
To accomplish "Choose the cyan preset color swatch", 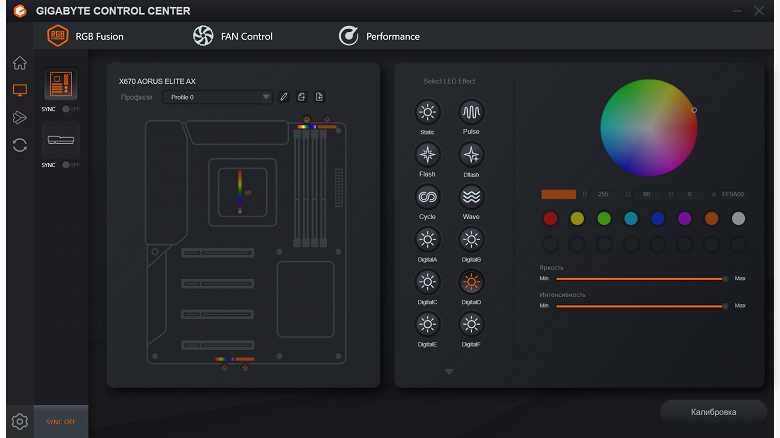I will click(x=631, y=218).
